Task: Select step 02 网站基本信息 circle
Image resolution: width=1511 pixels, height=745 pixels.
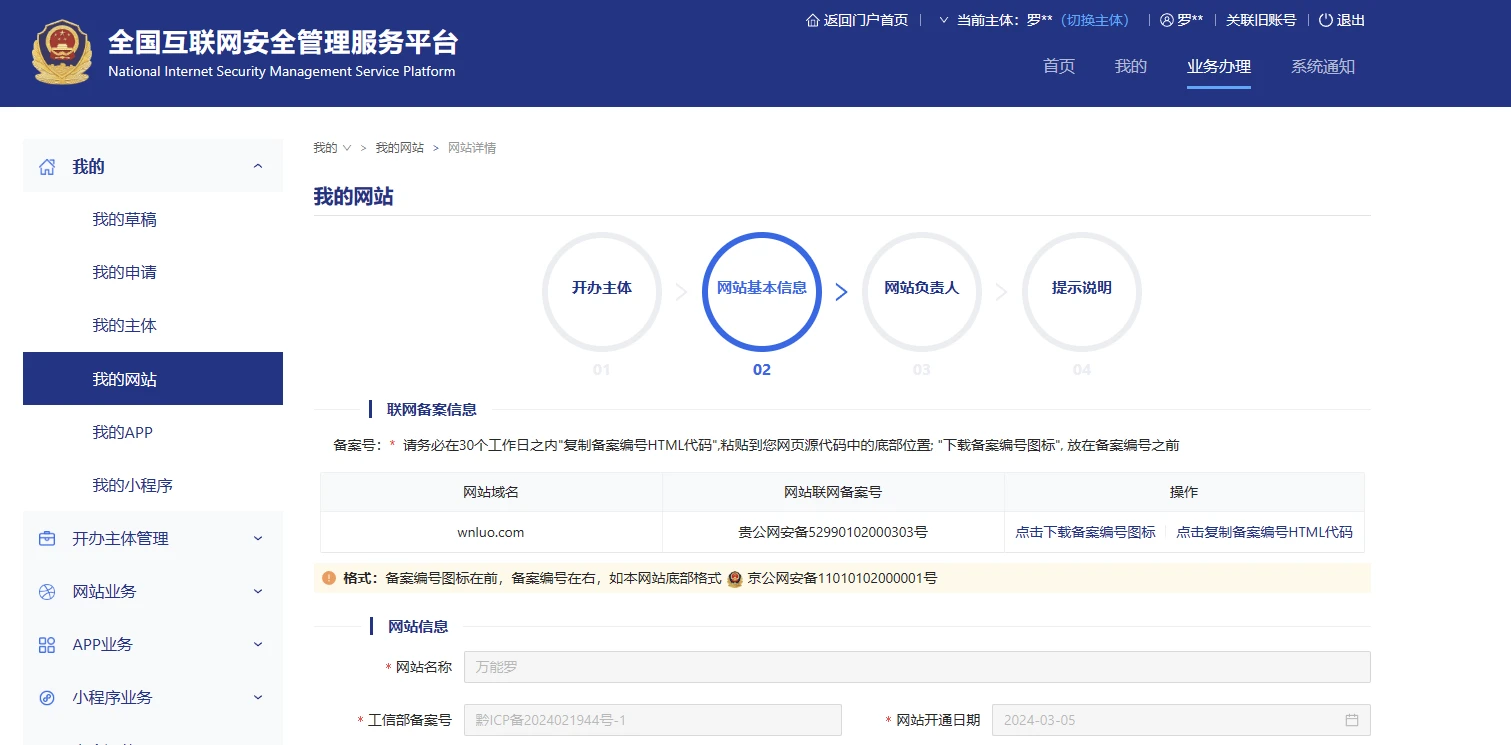Action: click(x=762, y=291)
